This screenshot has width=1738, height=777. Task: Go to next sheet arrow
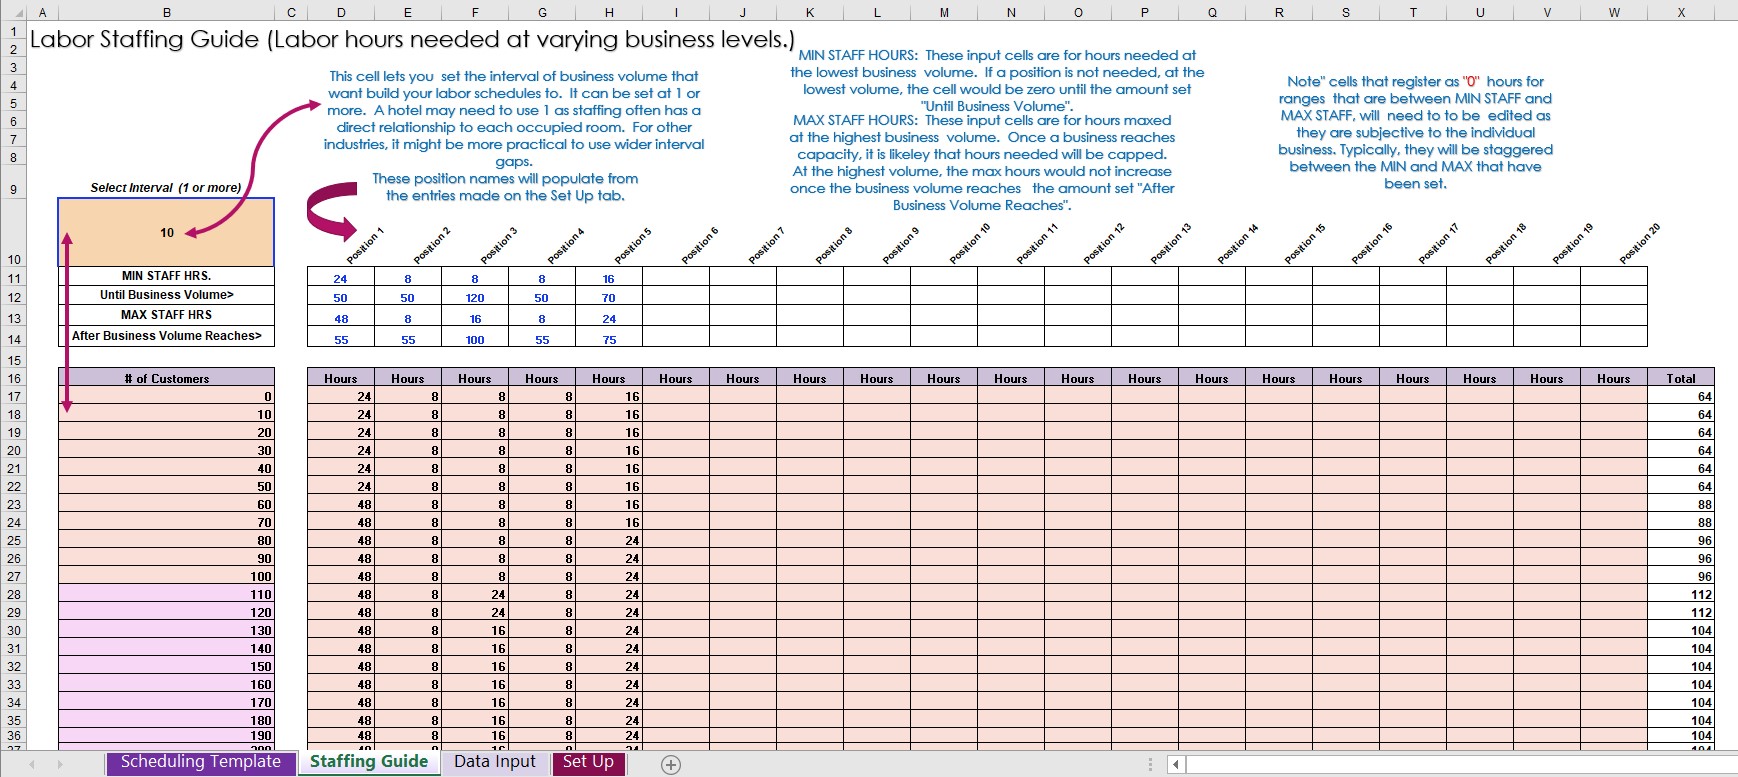pos(60,764)
